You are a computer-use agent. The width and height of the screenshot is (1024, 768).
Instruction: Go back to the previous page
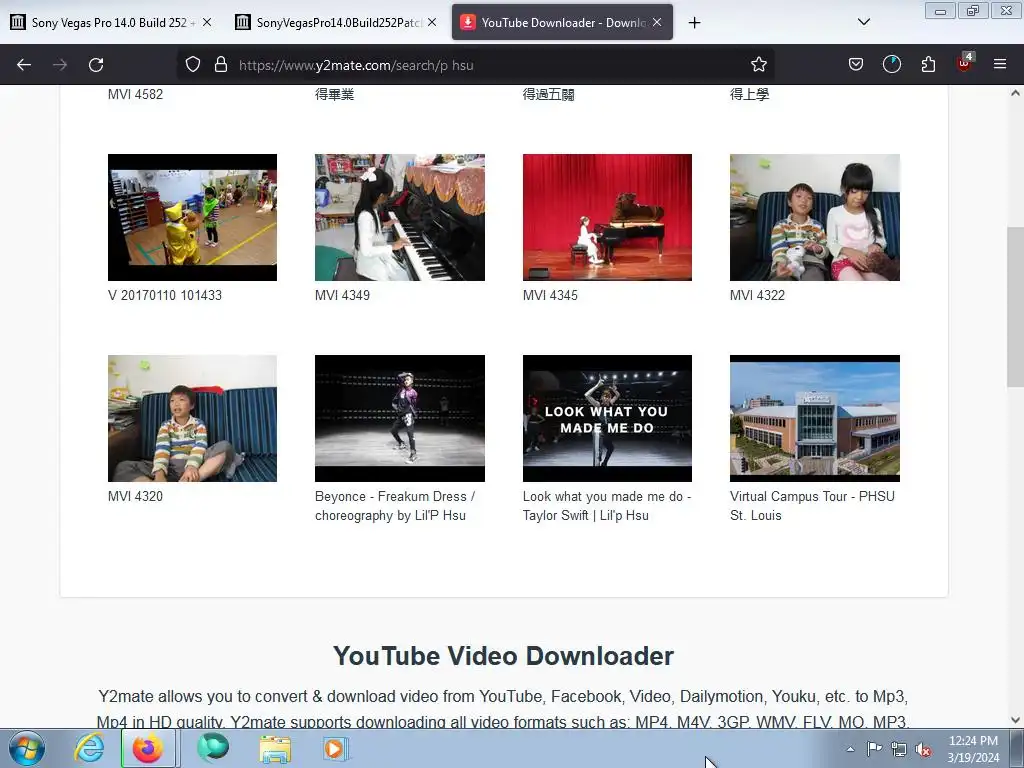pyautogui.click(x=24, y=65)
